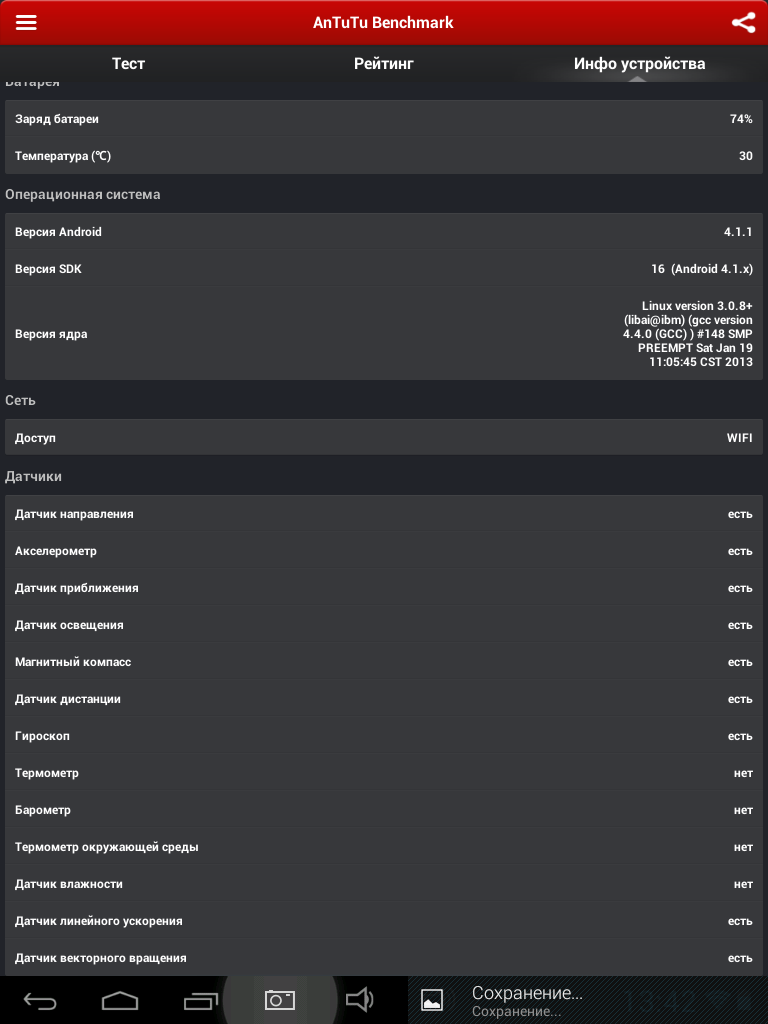Tap the camera screenshot icon
Screen dimensions: 768x1024
tap(280, 999)
